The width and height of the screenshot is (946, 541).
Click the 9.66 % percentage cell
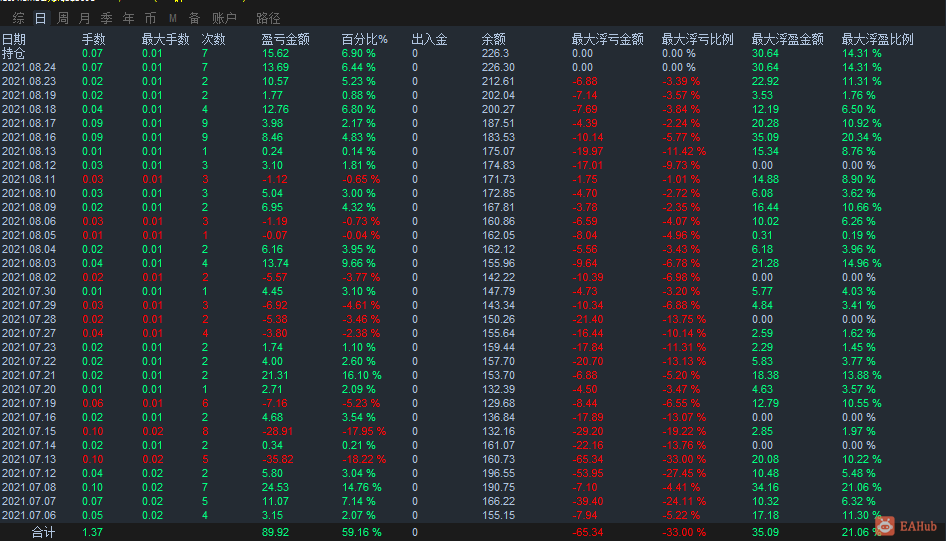tap(358, 263)
